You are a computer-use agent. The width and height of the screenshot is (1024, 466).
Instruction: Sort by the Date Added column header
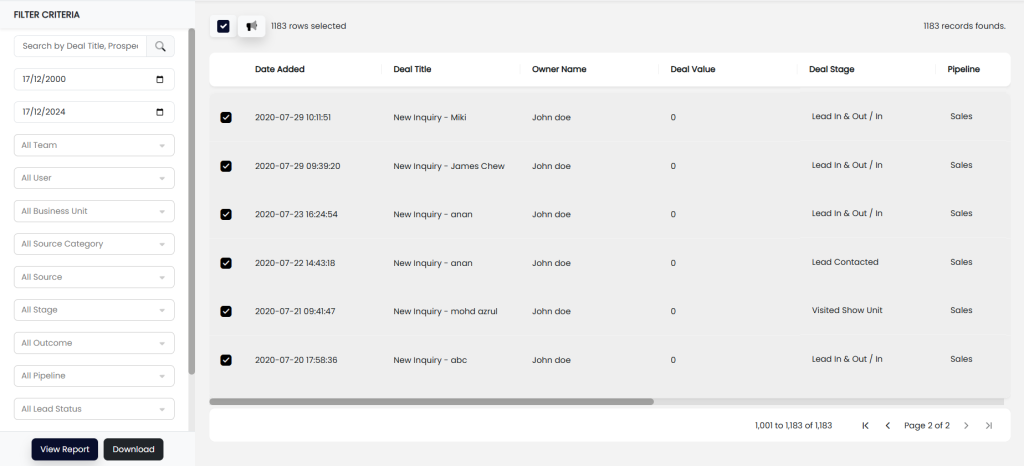(280, 69)
